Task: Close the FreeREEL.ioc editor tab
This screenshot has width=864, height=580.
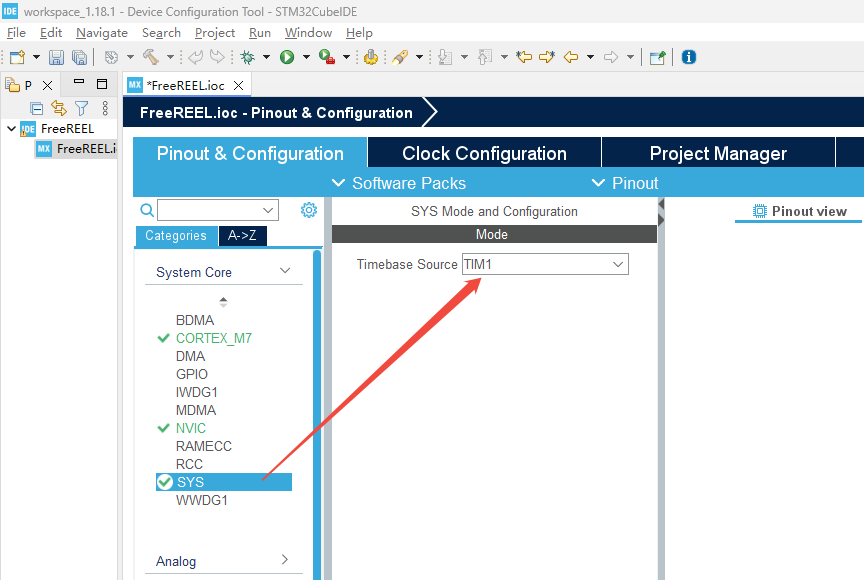Action: click(x=238, y=85)
